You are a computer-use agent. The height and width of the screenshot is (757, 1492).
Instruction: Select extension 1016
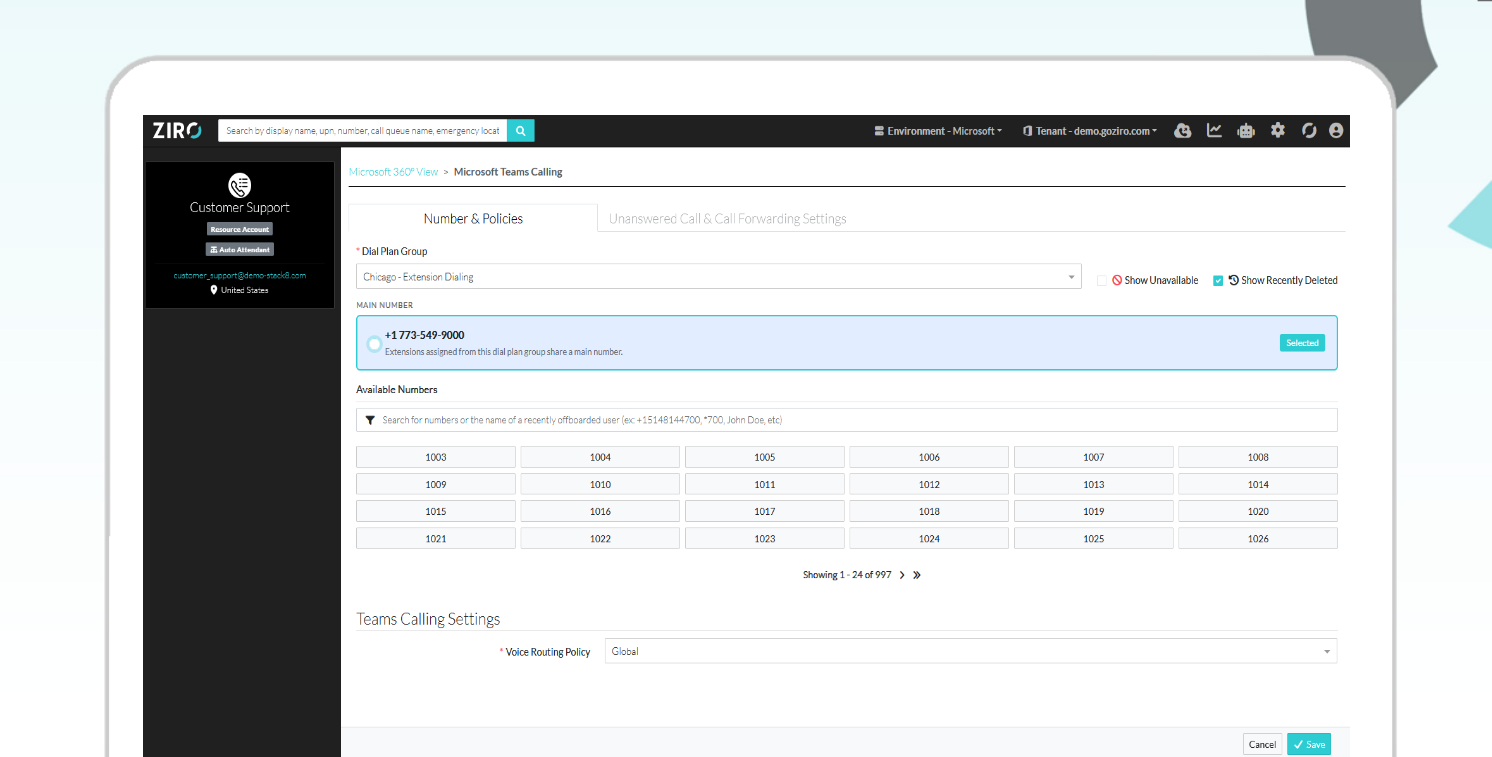600,511
